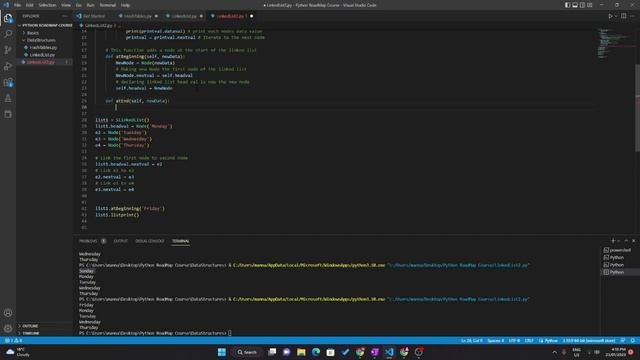Toggle Primary Side Bar layout icon
640x360 pixels.
tap(567, 5)
